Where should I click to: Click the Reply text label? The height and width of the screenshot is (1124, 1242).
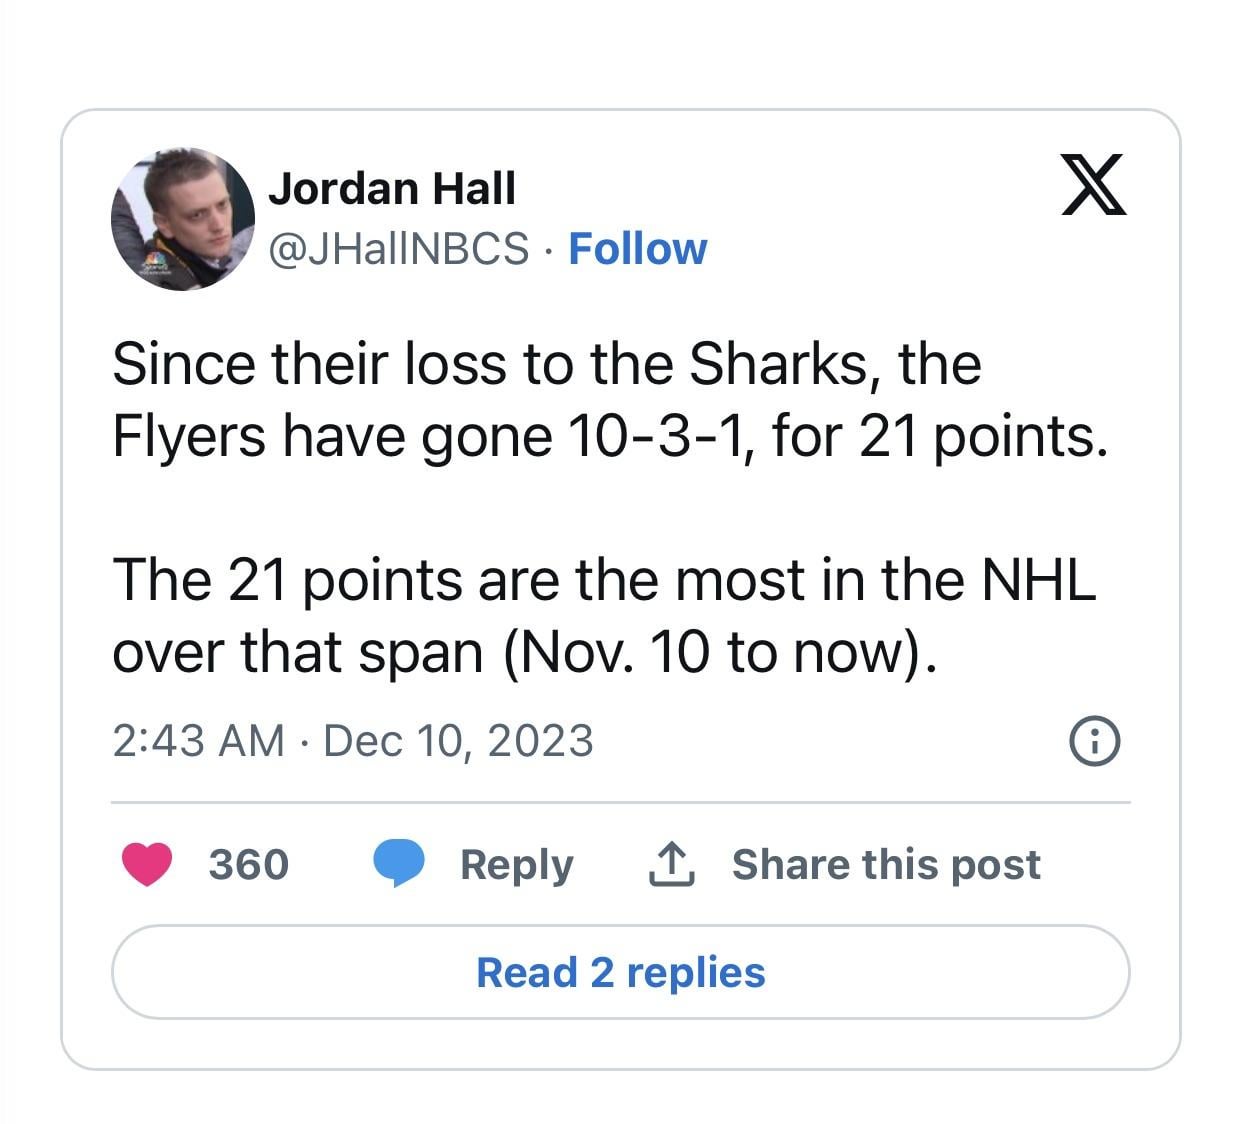tap(516, 864)
